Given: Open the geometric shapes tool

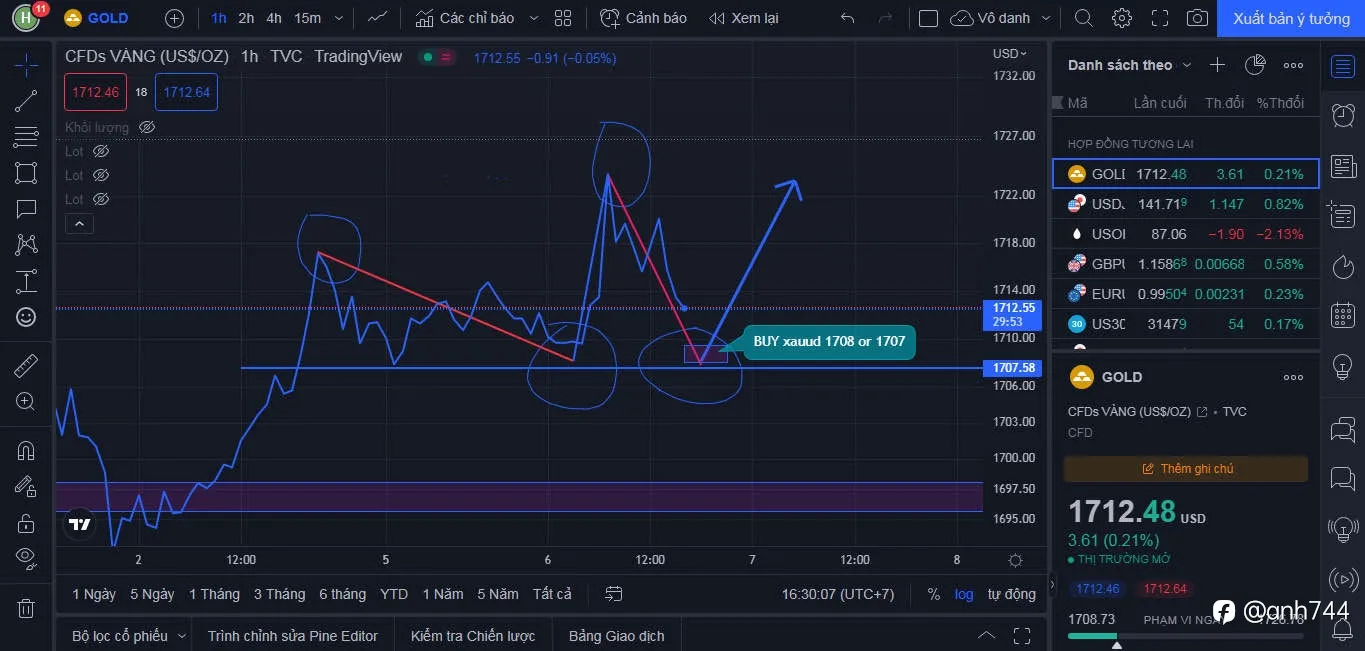Looking at the screenshot, I should (26, 173).
